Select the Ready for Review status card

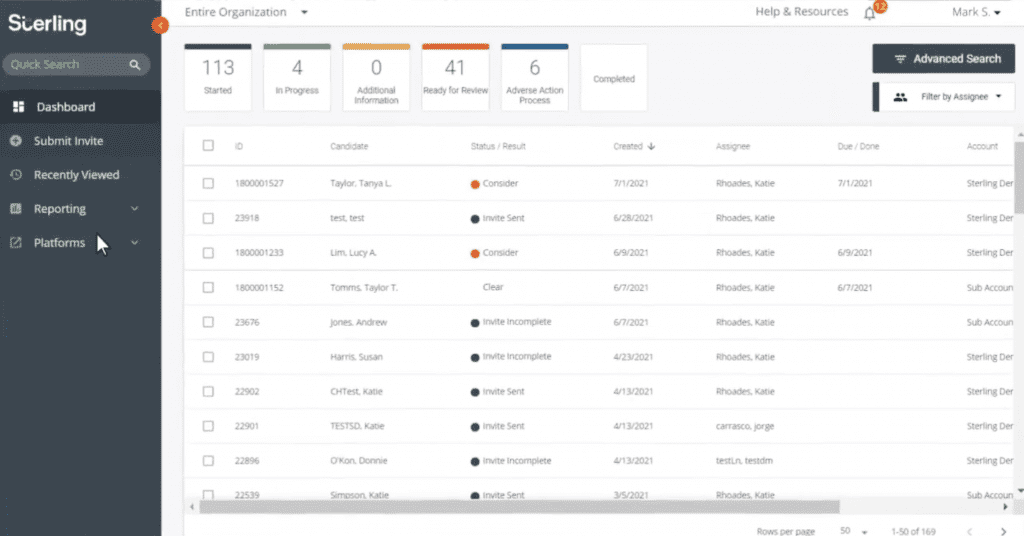point(455,77)
